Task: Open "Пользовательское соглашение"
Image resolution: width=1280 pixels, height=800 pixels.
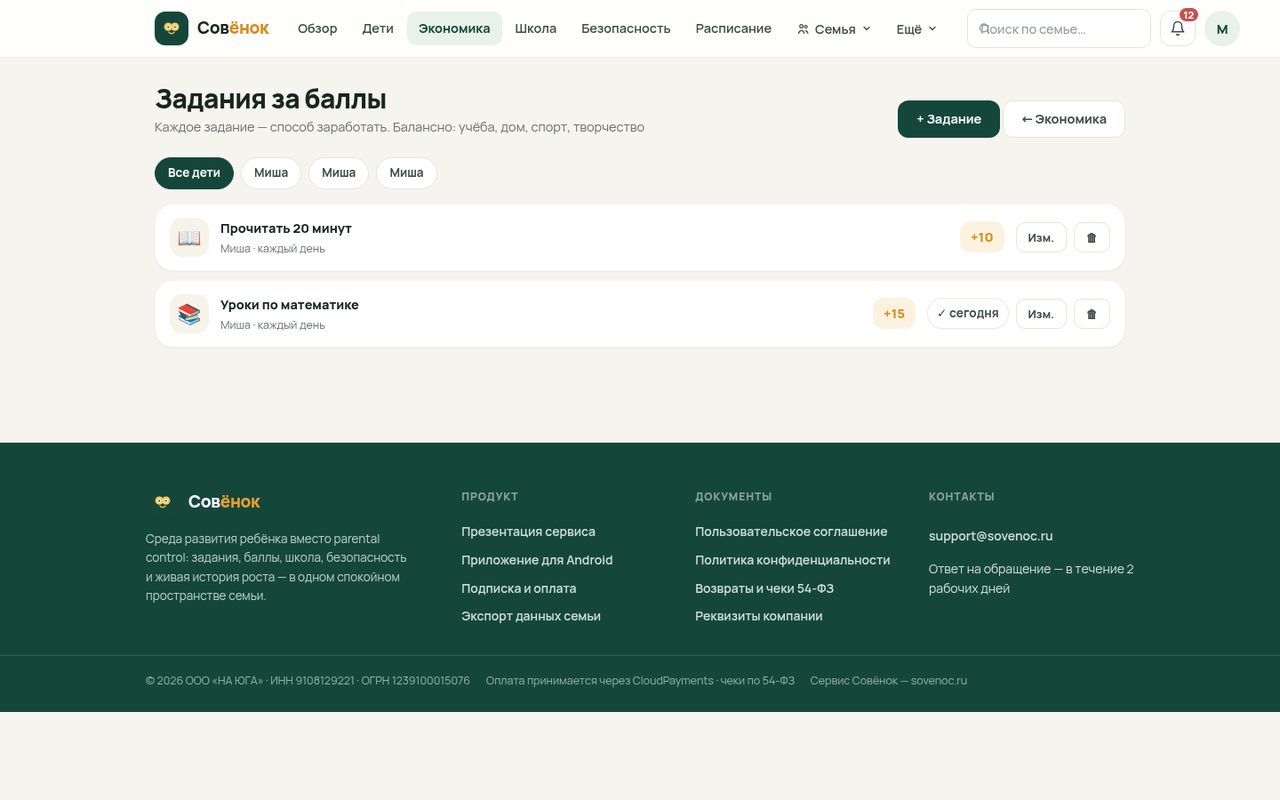Action: 791,532
